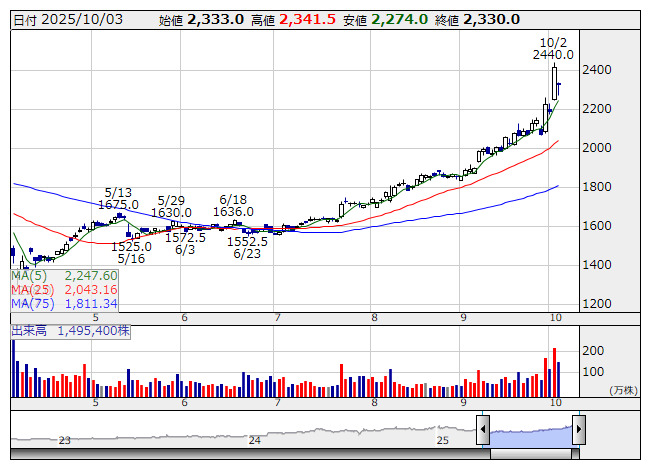Click the 2000 price axis label
Screen dimensions: 653x470
pyautogui.click(x=597, y=147)
